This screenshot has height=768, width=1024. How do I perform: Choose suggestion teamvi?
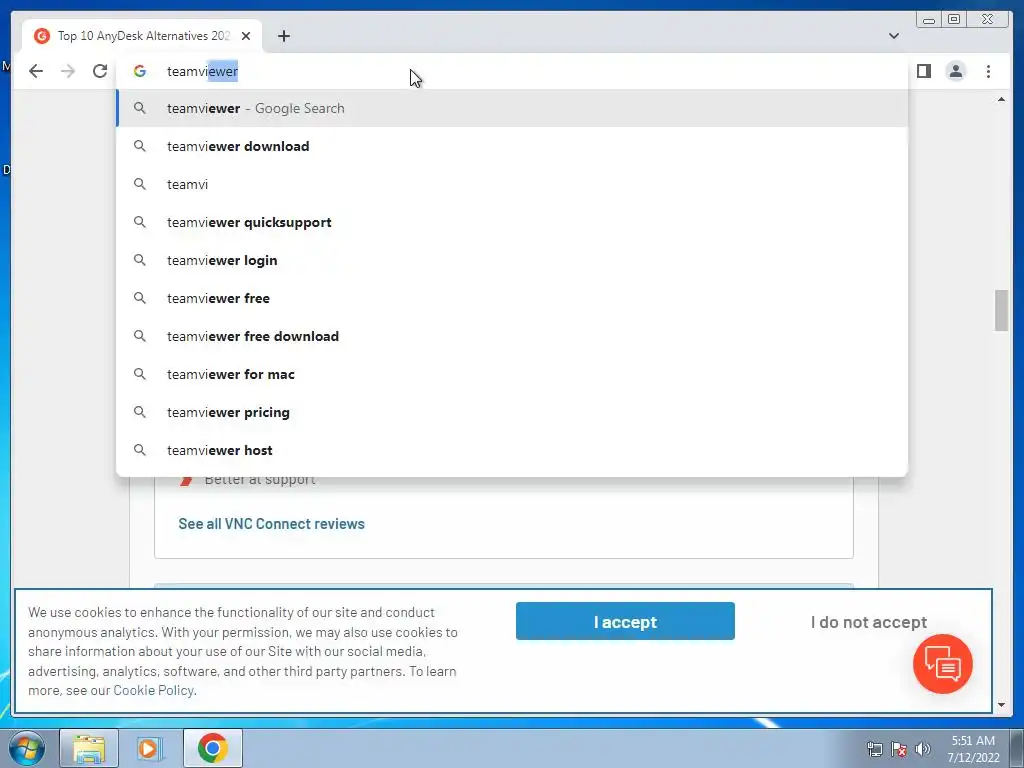(x=512, y=184)
